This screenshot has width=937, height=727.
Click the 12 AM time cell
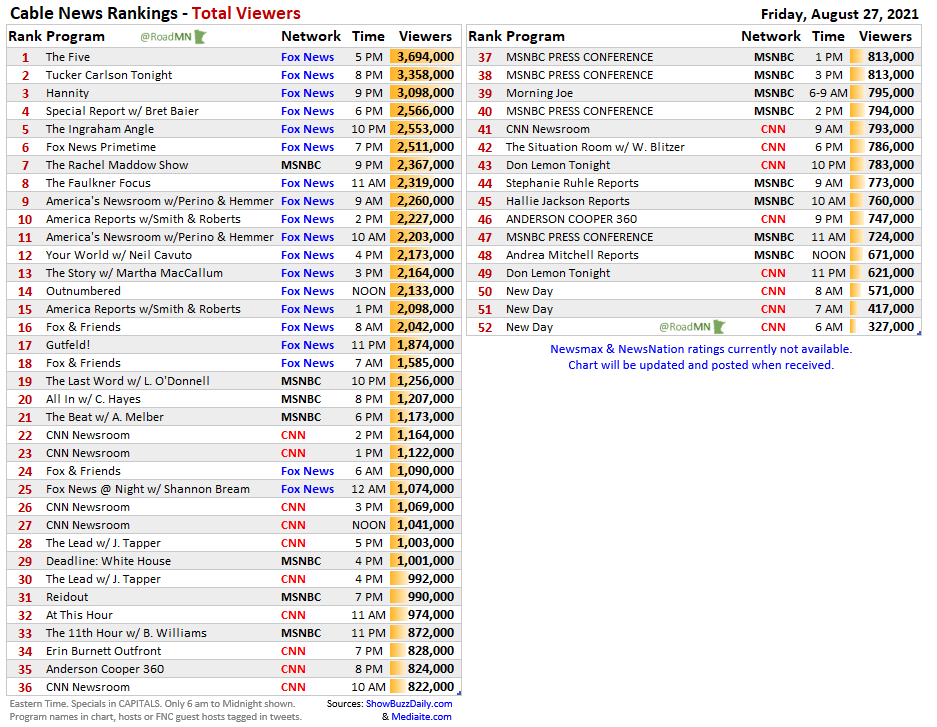(x=368, y=489)
